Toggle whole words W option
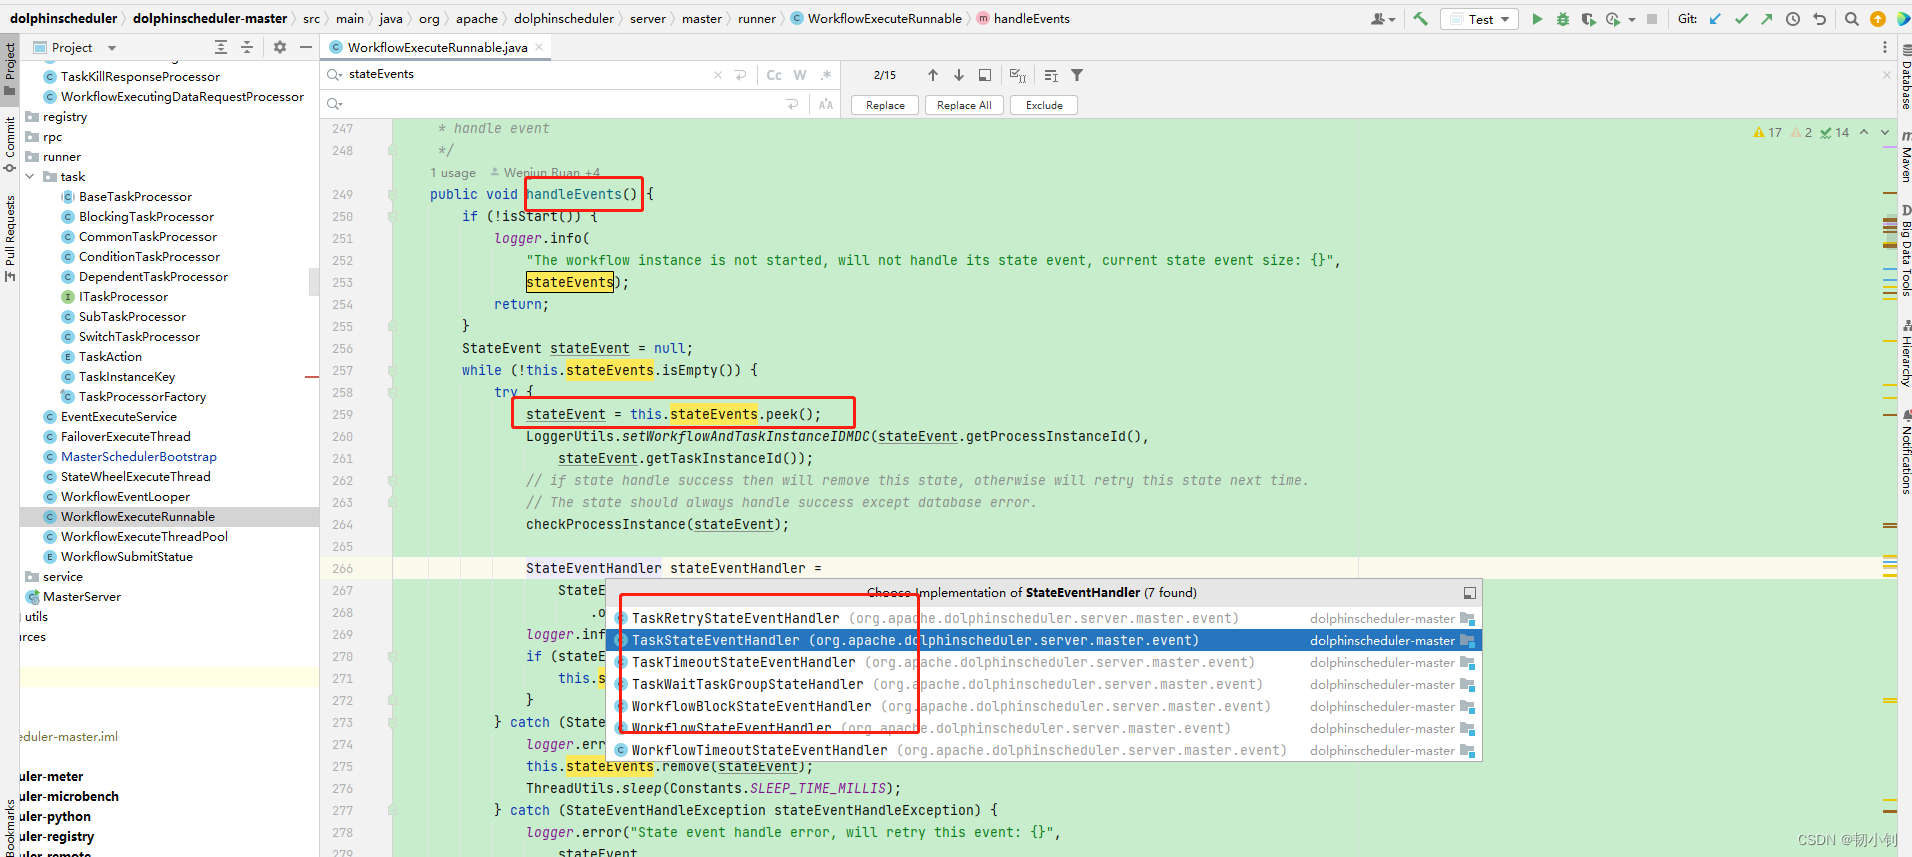This screenshot has width=1912, height=857. (800, 75)
